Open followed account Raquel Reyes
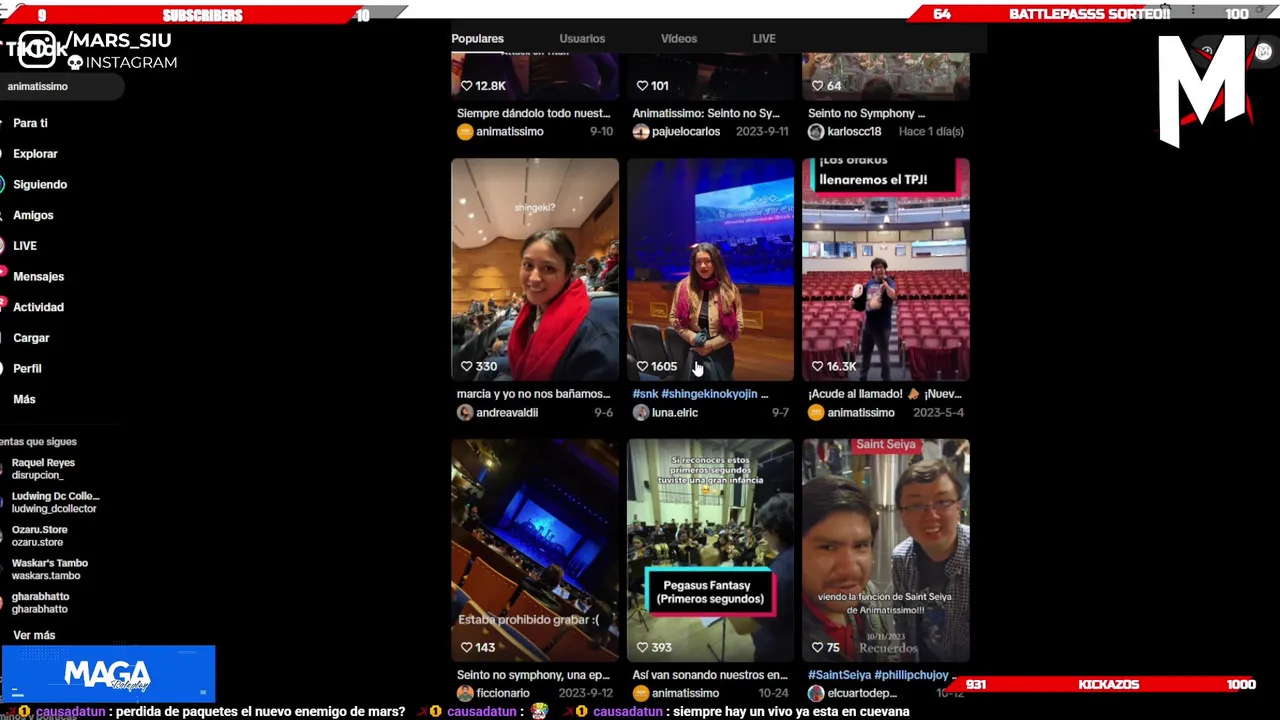This screenshot has height=720, width=1280. tap(43, 469)
